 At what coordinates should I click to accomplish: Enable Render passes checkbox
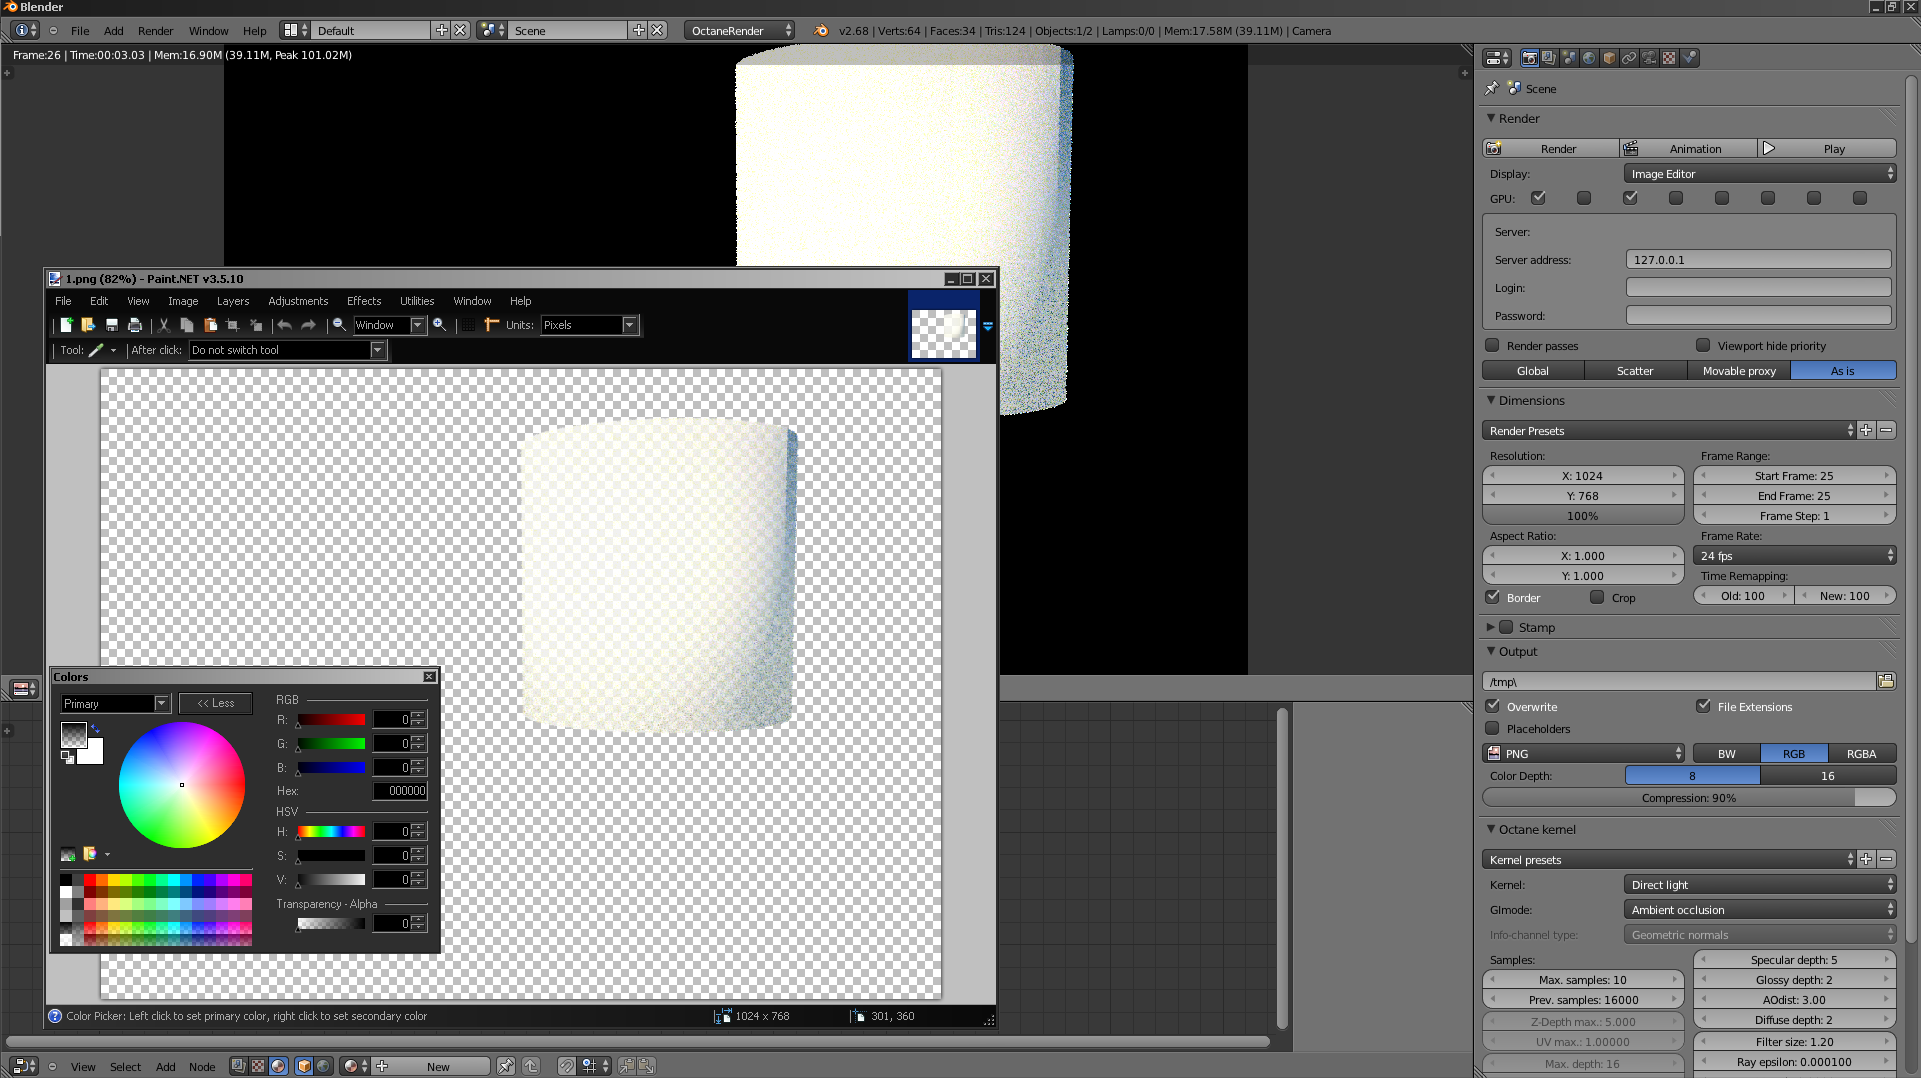pyautogui.click(x=1492, y=345)
